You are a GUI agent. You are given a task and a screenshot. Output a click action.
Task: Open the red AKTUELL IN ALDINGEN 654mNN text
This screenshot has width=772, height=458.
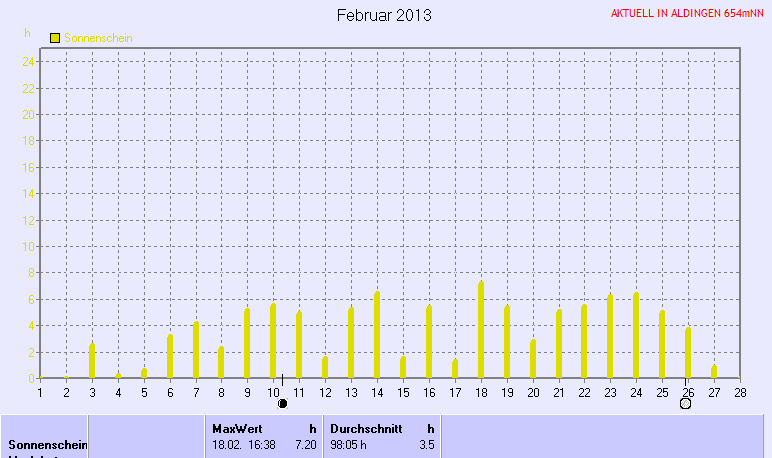[x=687, y=14]
